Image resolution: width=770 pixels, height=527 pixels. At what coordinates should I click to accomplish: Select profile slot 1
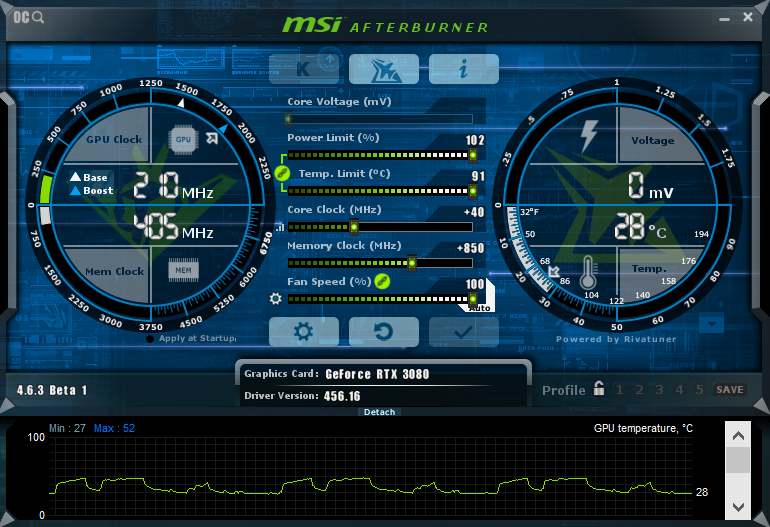coord(620,390)
